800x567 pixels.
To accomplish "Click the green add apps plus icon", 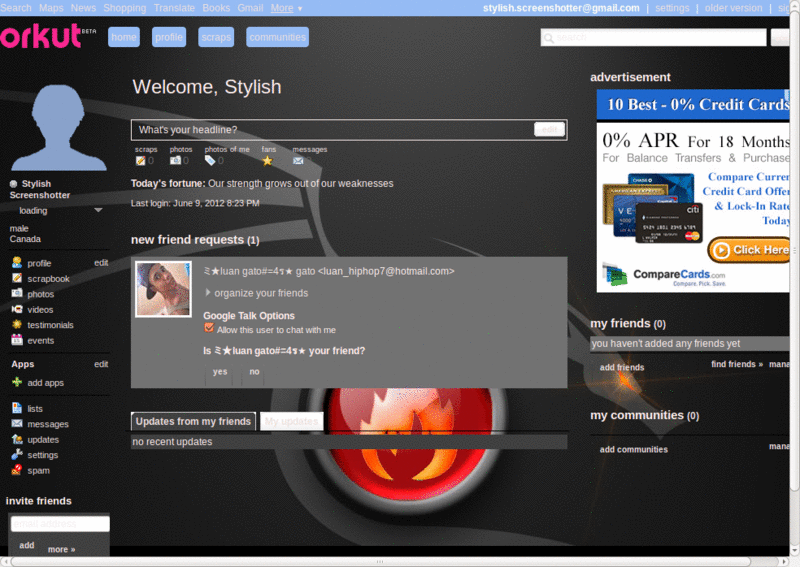I will 17,382.
